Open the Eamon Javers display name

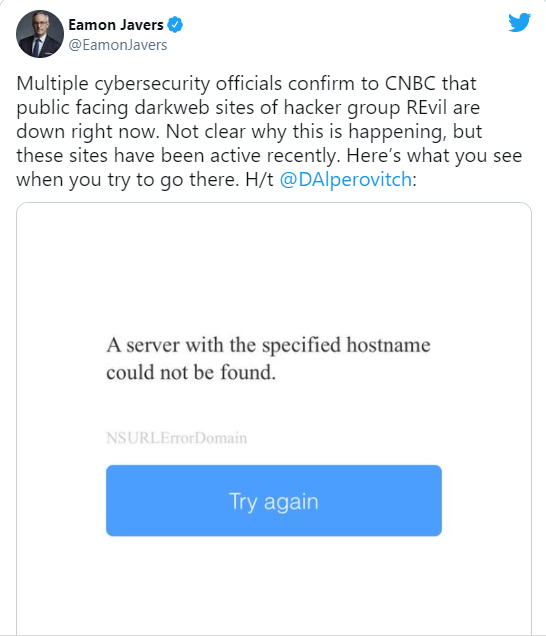116,25
